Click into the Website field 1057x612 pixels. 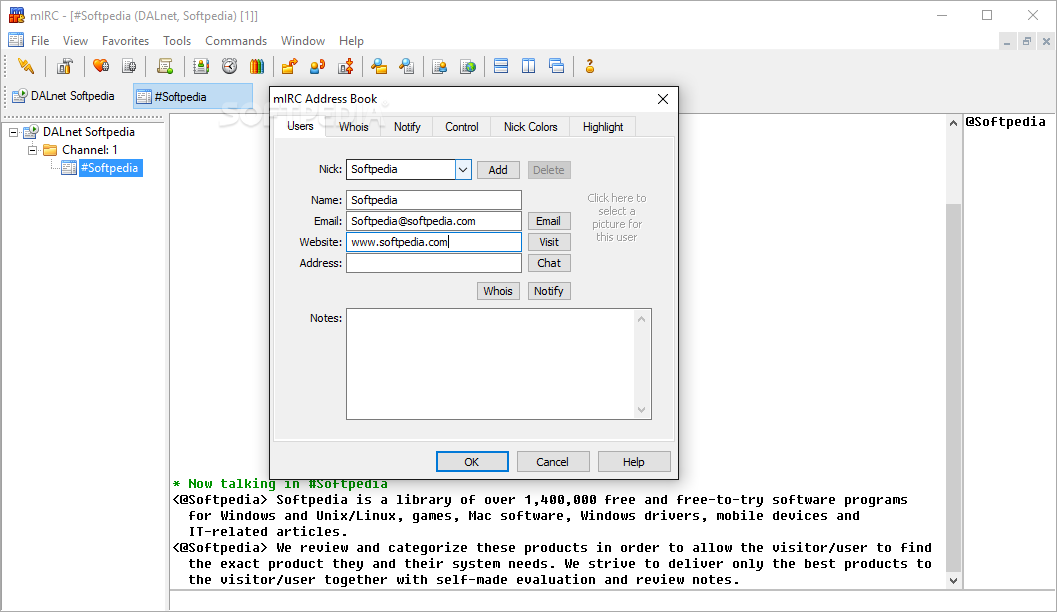pos(433,242)
